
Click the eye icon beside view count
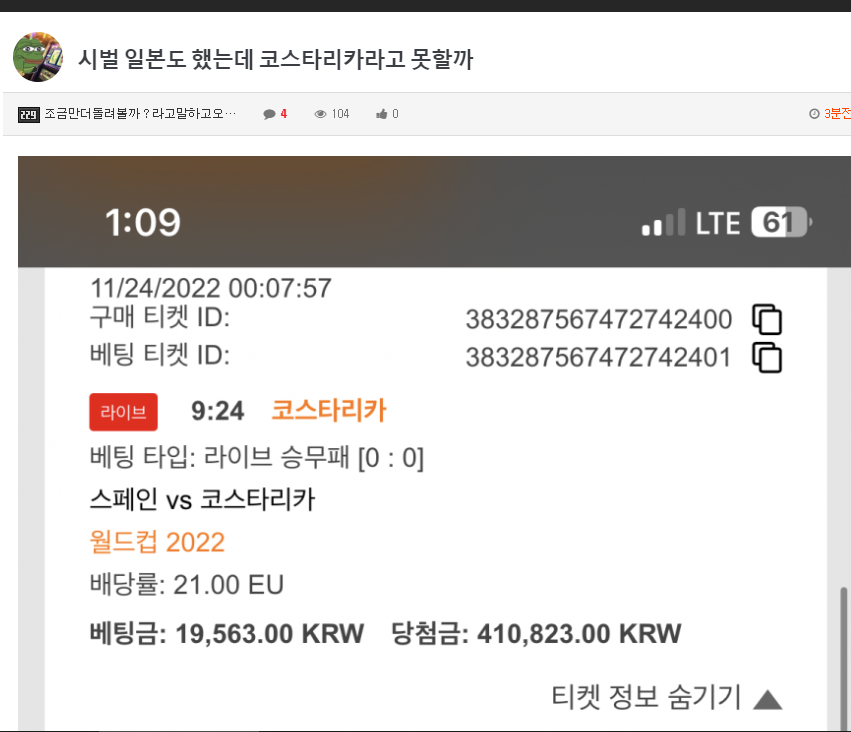tap(320, 114)
